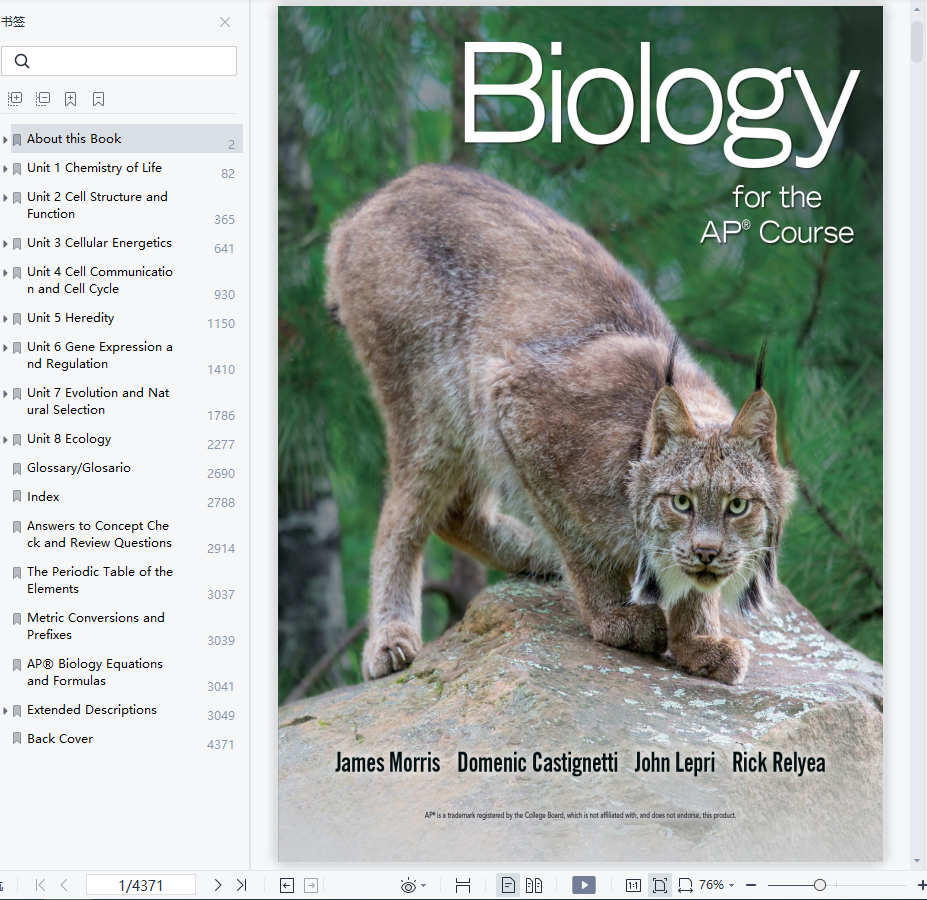The image size is (927, 900).
Task: Go back to previous view
Action: (x=287, y=885)
